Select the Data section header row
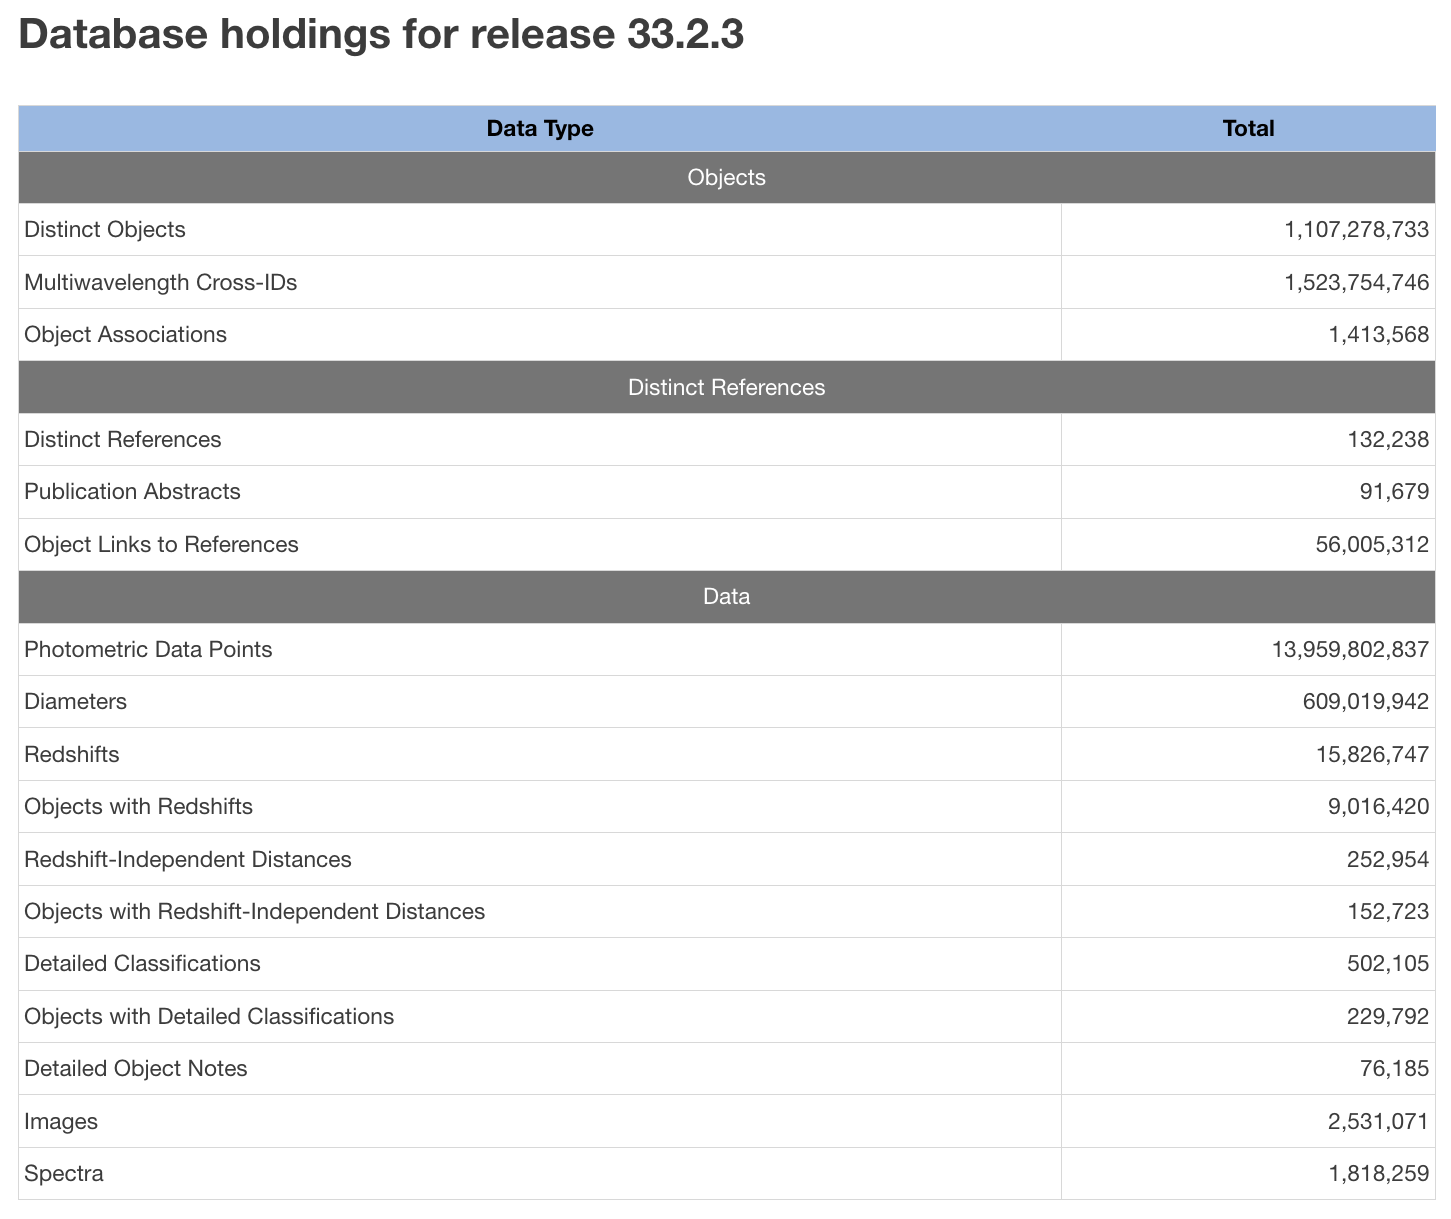This screenshot has width=1451, height=1219. coord(726,597)
